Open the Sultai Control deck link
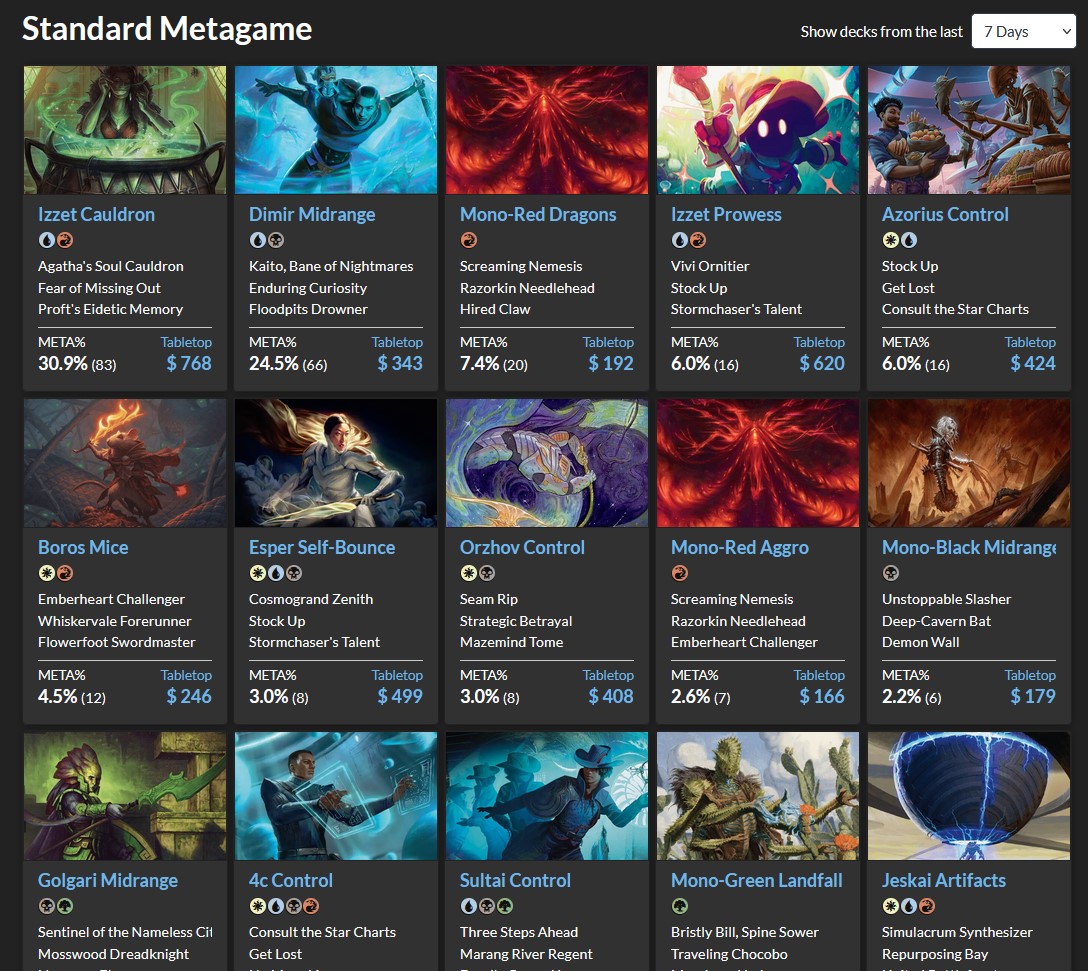This screenshot has height=971, width=1088. [x=515, y=881]
